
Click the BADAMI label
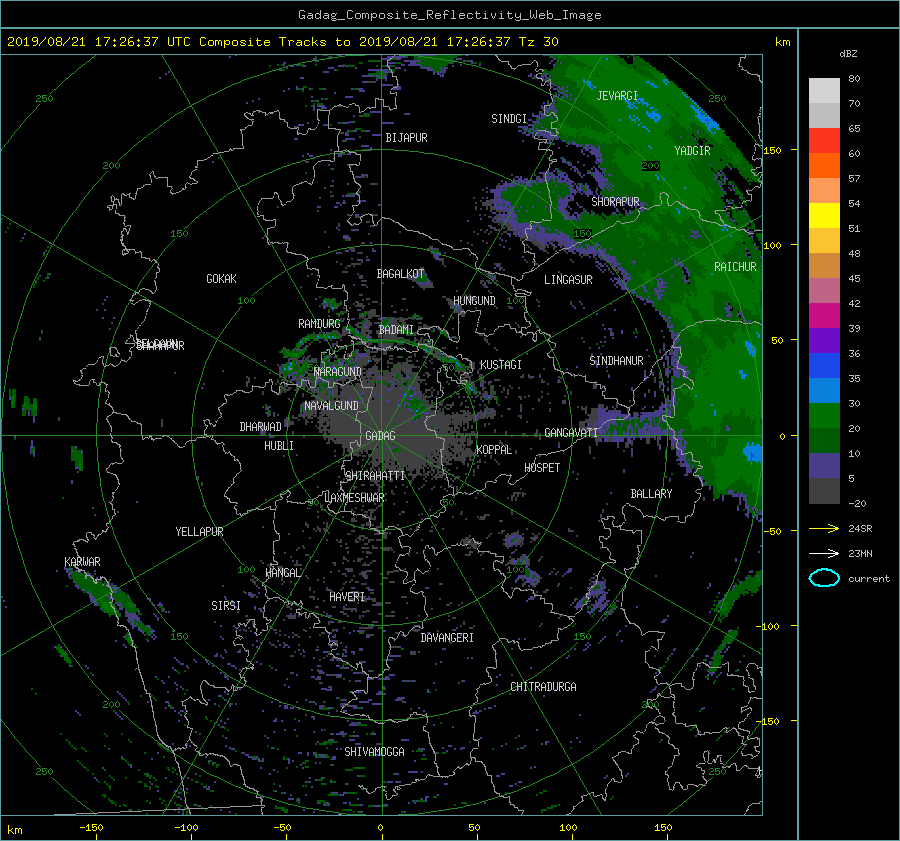(396, 330)
